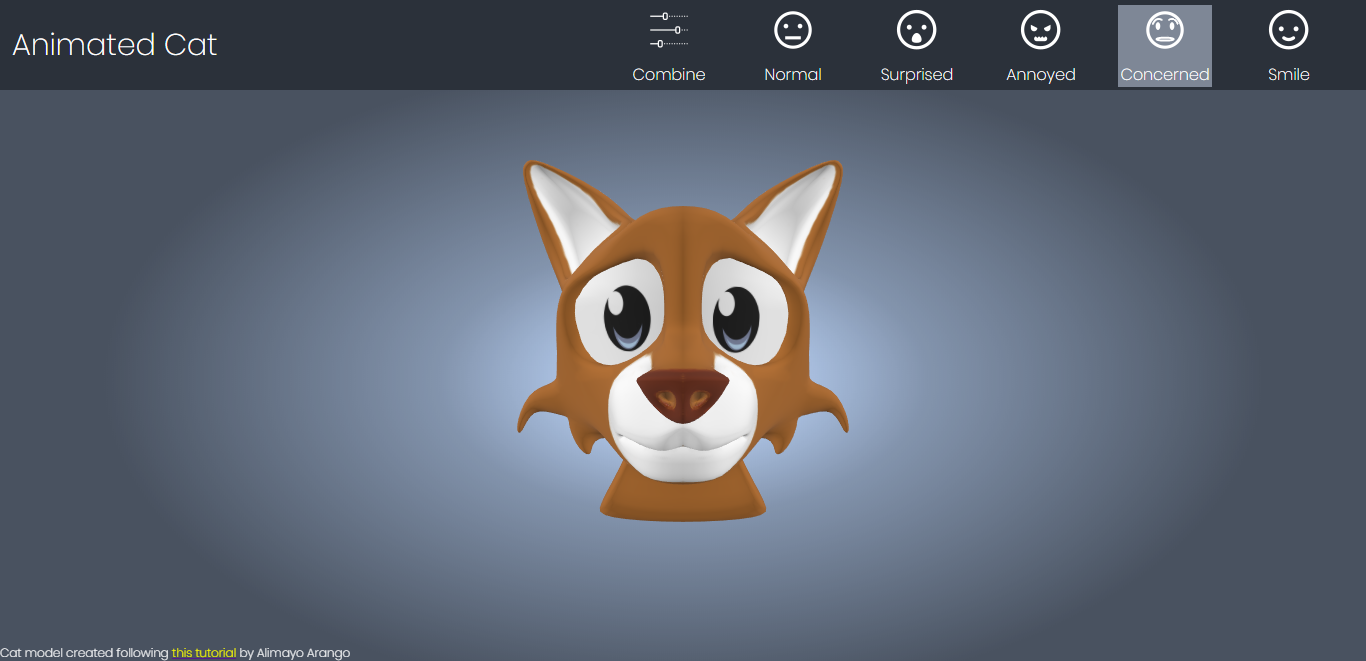Click the cat's left eye pupil
The image size is (1366, 661).
click(629, 316)
